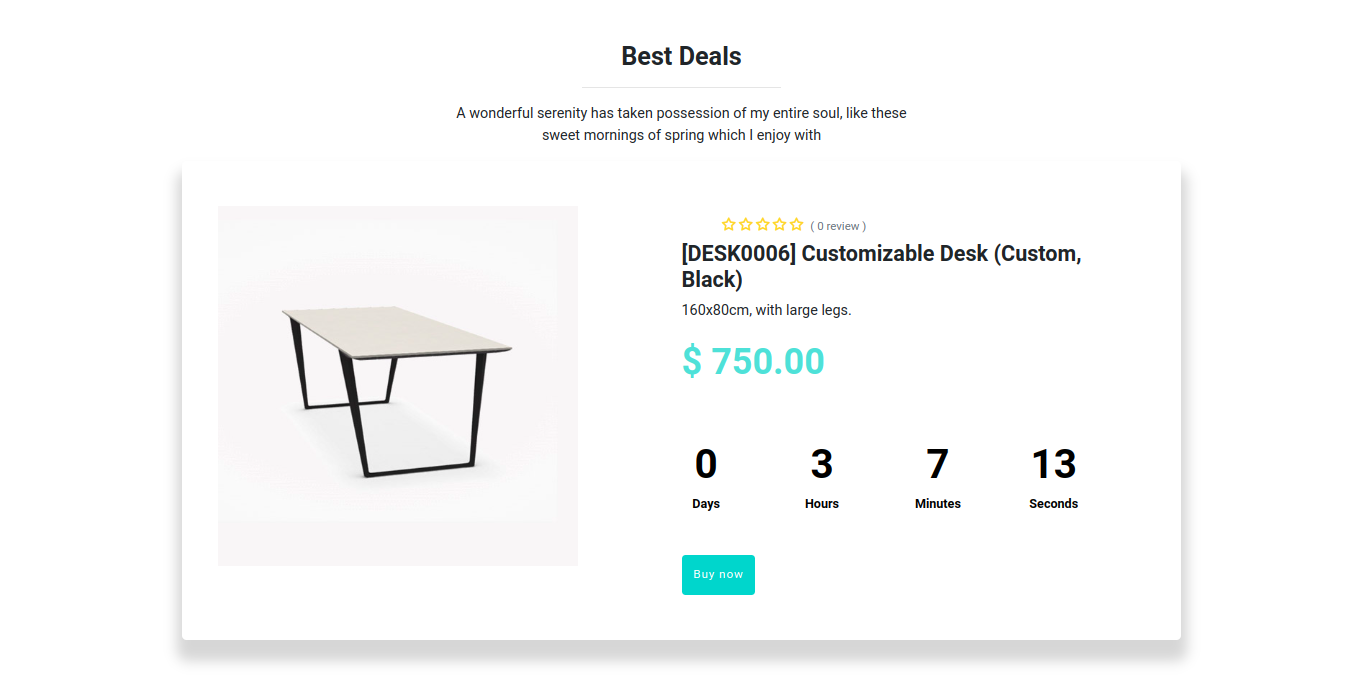Screen dimensions: 1356x693
Task: Click the Minutes countdown value
Action: pyautogui.click(x=937, y=464)
